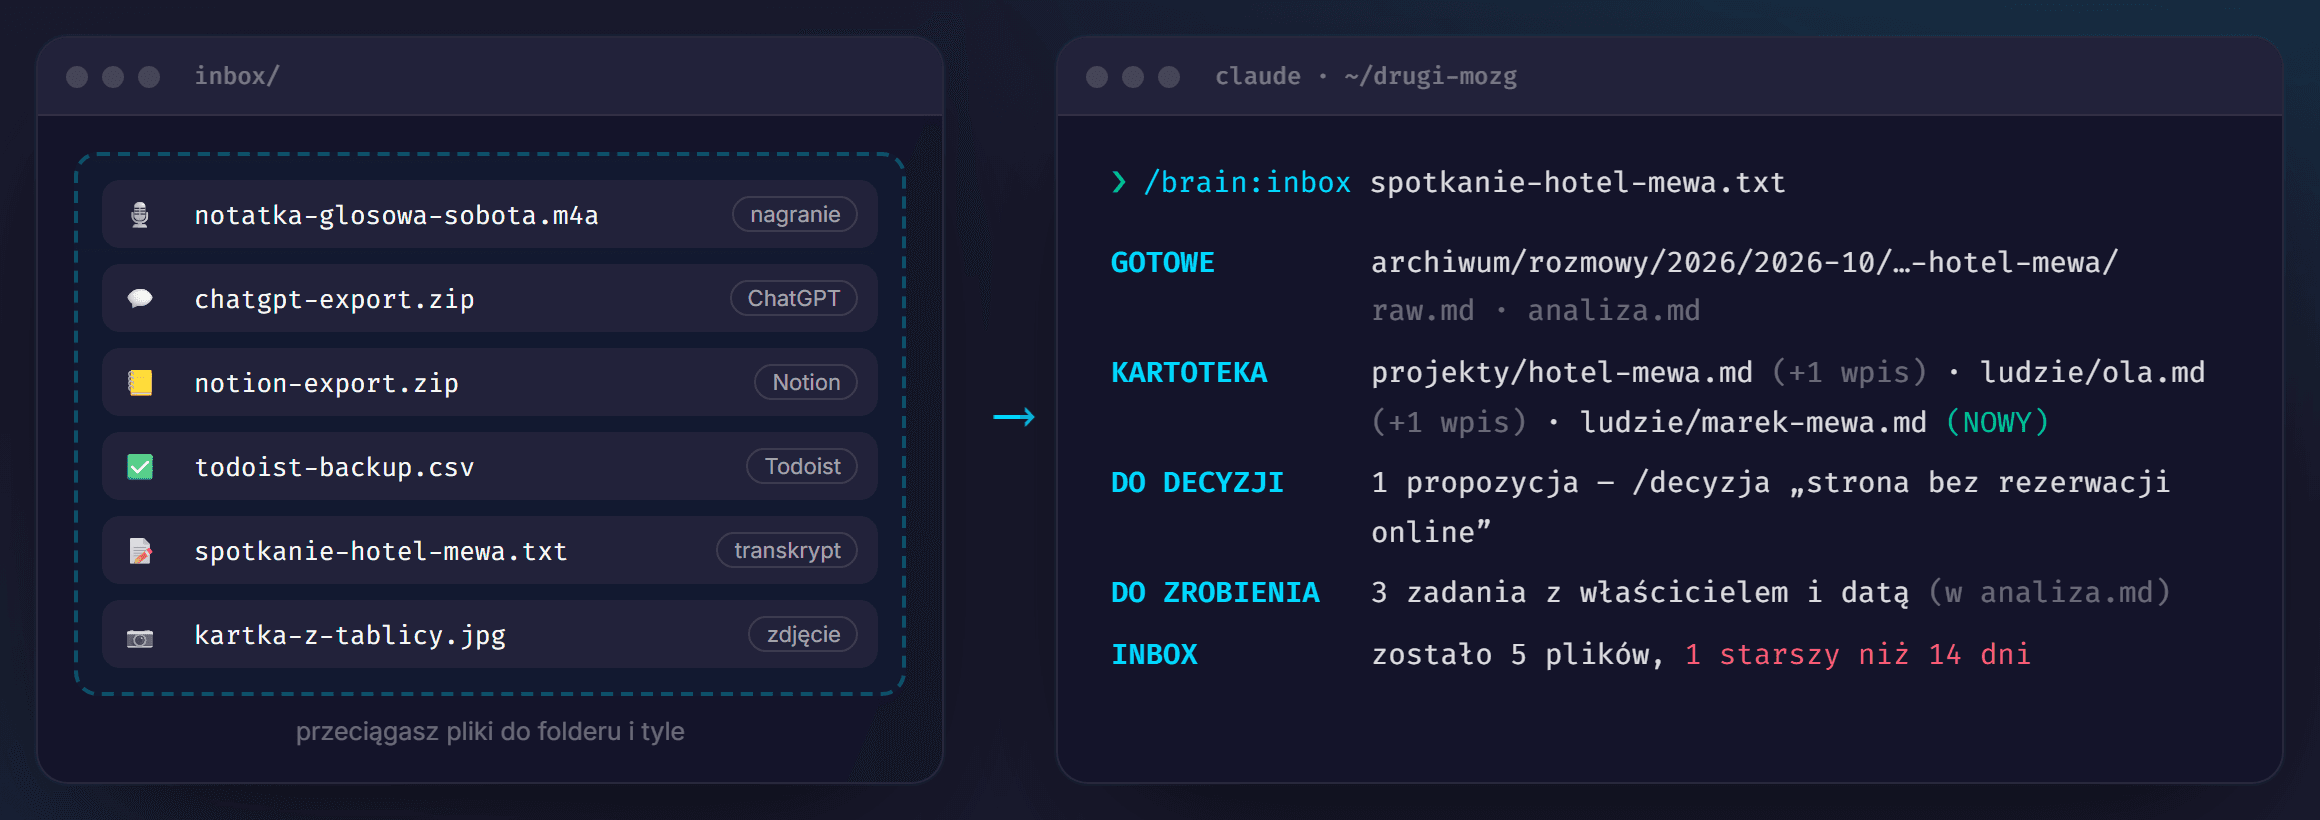Click spotkanie-hotel-mewa.txt argument in the terminal
Image resolution: width=2320 pixels, height=820 pixels.
tap(1577, 182)
